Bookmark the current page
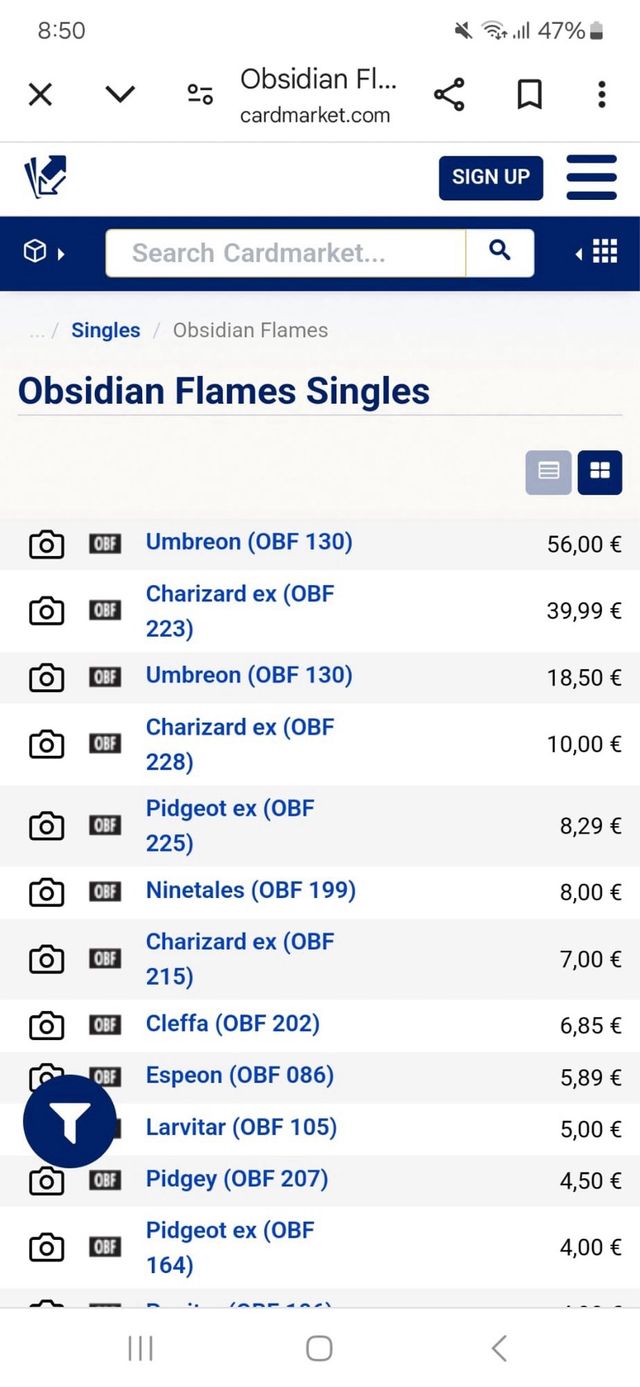Image resolution: width=640 pixels, height=1387 pixels. point(530,94)
